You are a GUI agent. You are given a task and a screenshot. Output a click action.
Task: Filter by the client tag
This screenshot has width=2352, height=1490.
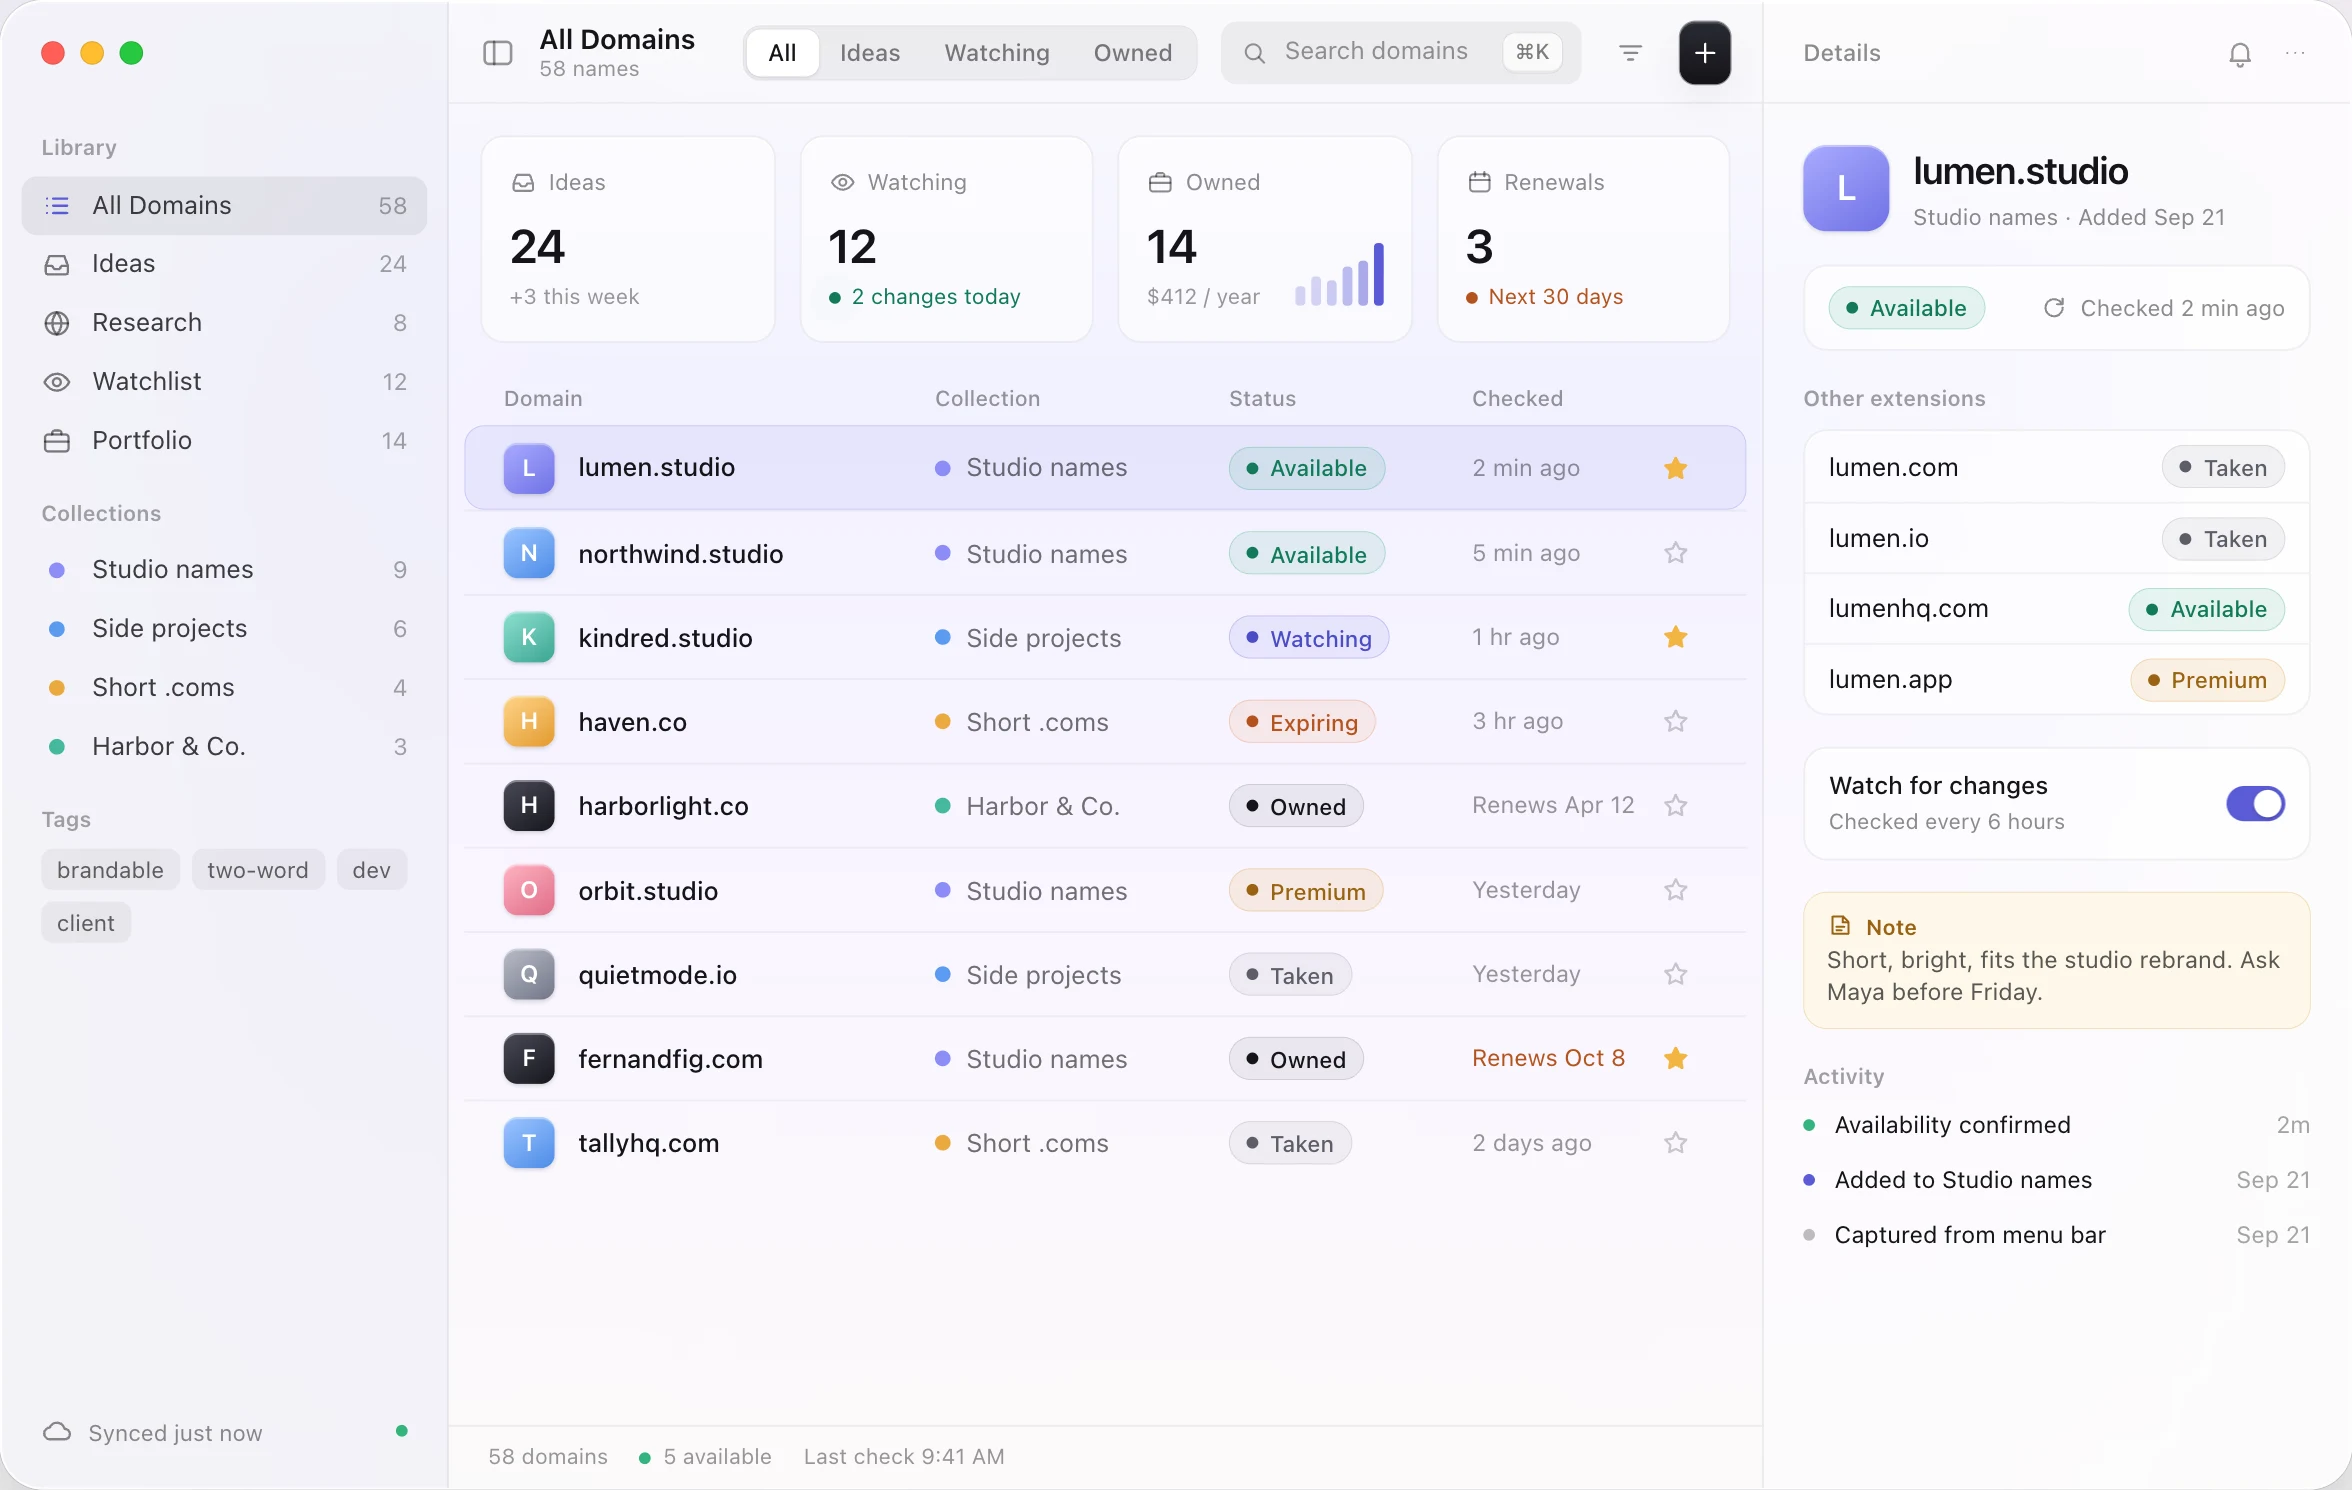[x=86, y=923]
